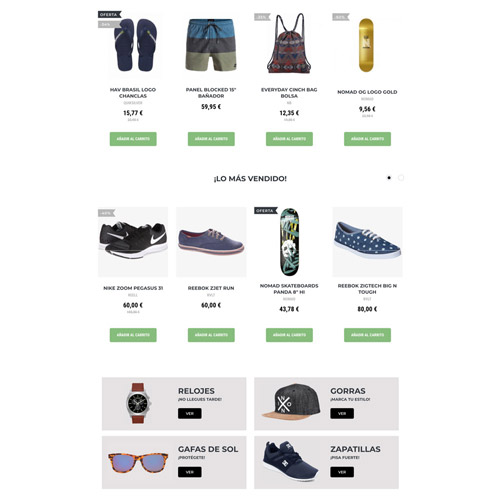The width and height of the screenshot is (500, 500).
Task: Add Nike Zoom Pegasus 31 to cart
Action: [x=133, y=335]
